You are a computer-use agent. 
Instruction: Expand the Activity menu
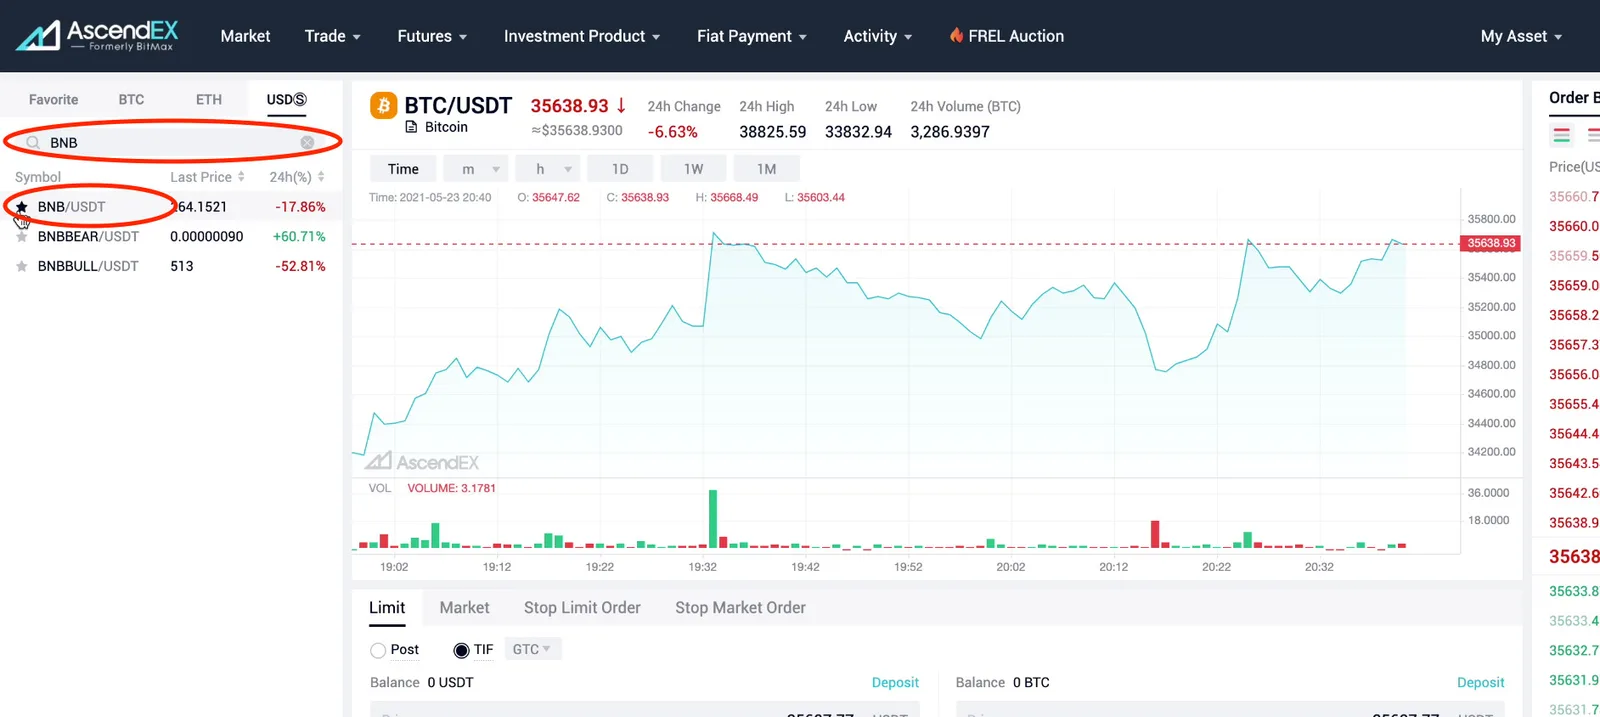[x=878, y=36]
